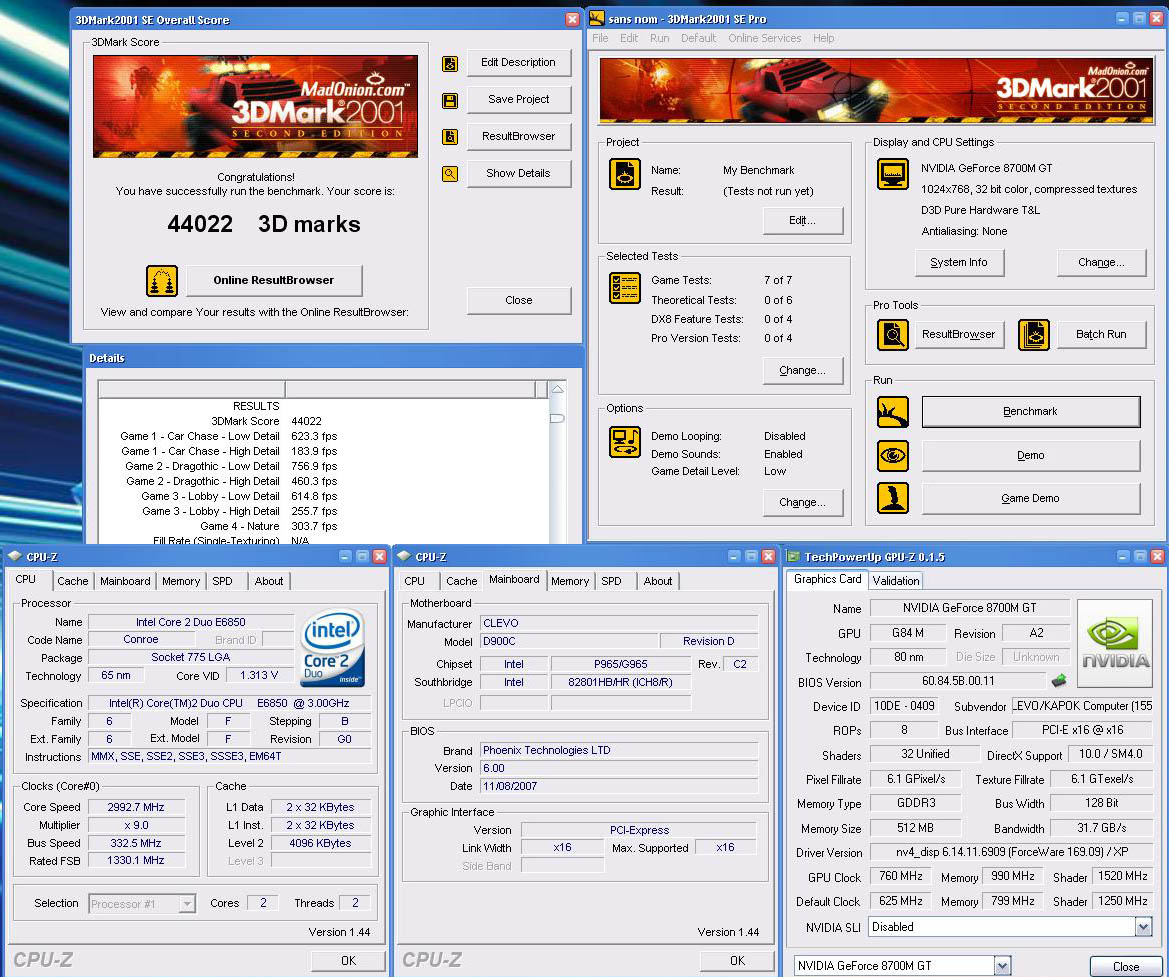This screenshot has width=1169, height=977.
Task: Switch to Mainboard tab in left CPU-Z
Action: point(125,581)
